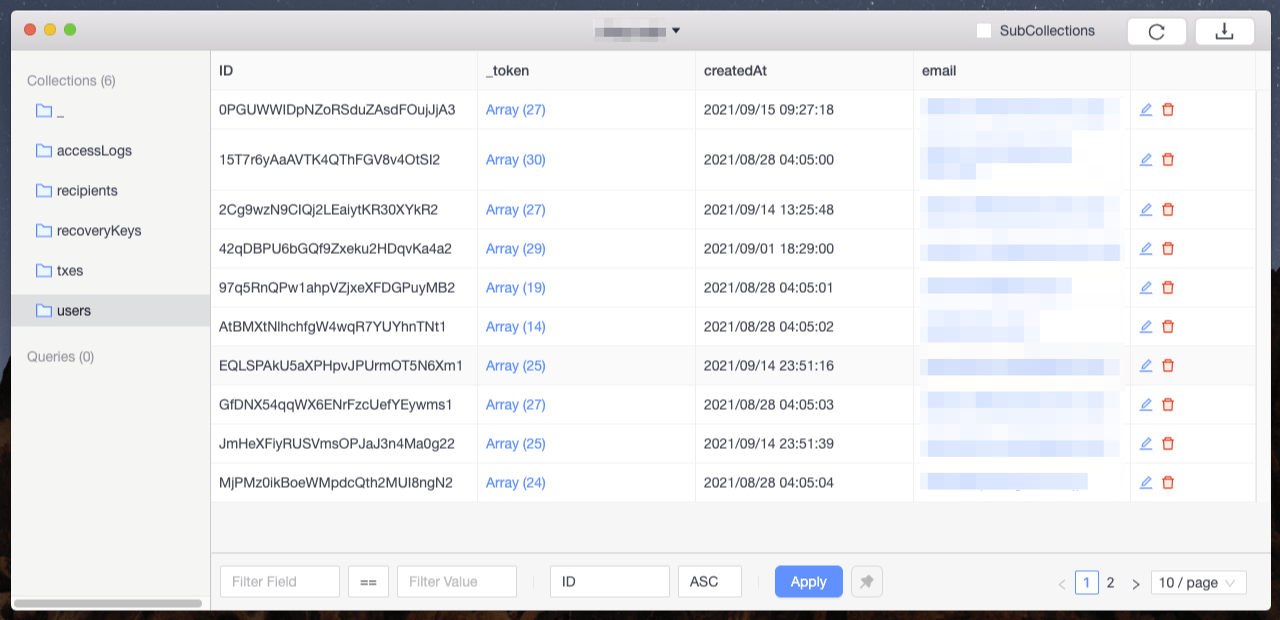Pin the current query
Image resolution: width=1280 pixels, height=620 pixels.
(866, 581)
